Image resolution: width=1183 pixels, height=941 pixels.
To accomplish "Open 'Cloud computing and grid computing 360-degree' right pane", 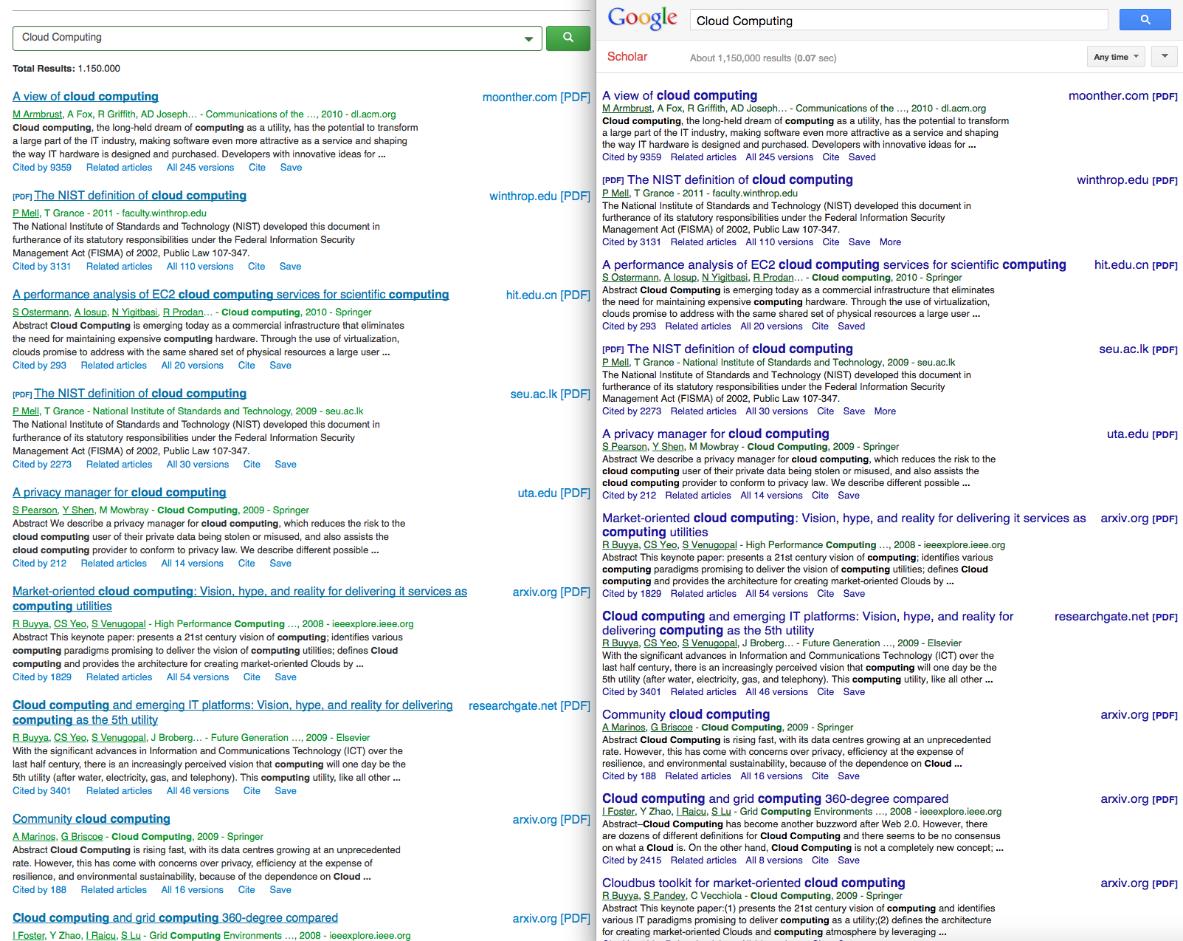I will pos(775,798).
